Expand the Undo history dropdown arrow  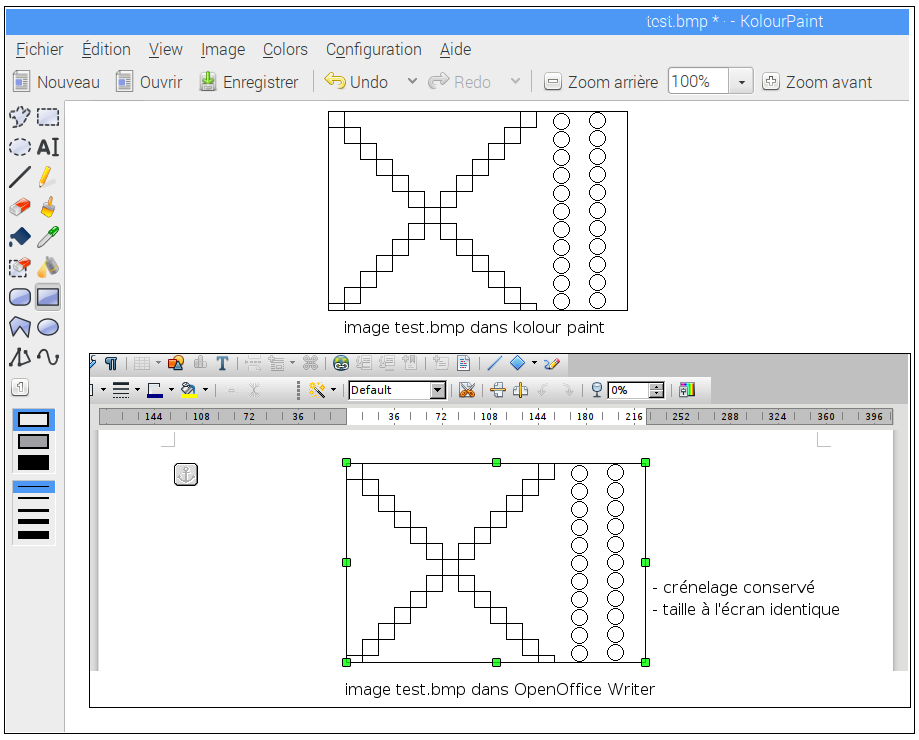click(x=412, y=81)
